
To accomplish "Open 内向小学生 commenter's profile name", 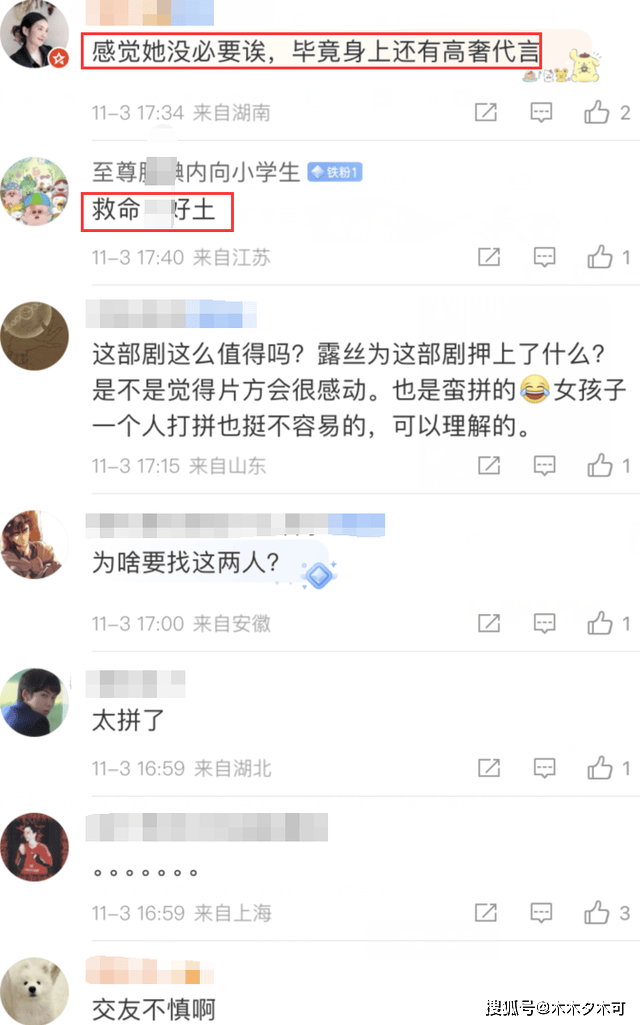I will tap(195, 173).
